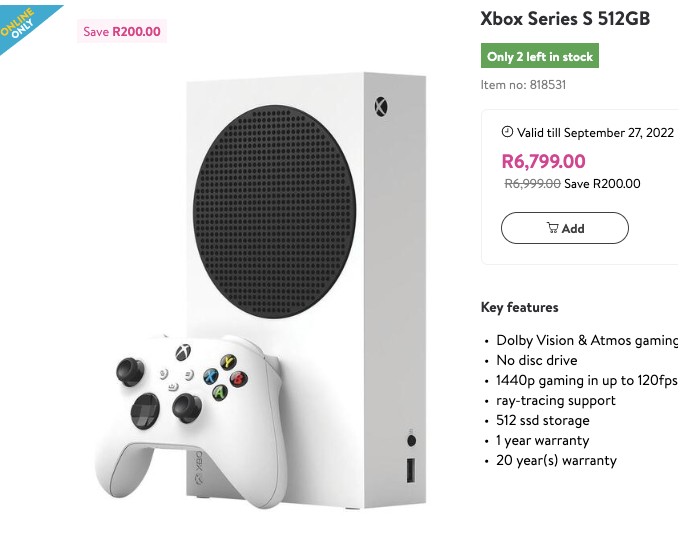The width and height of the screenshot is (682, 535).
Task: Click the USB port on the console front
Action: click(409, 468)
